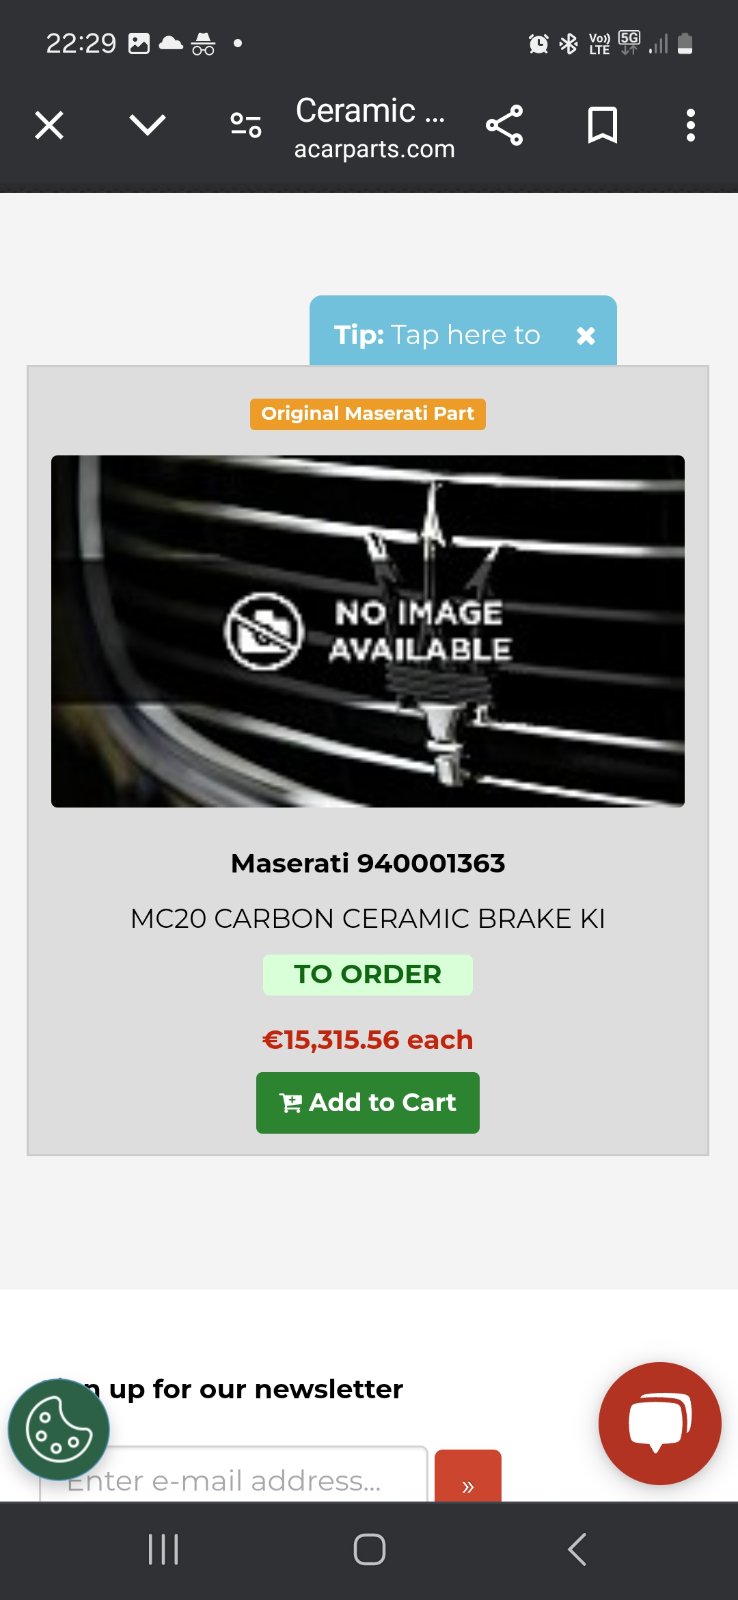Viewport: 738px width, 1600px height.
Task: Select the Original Maserati Part badge
Action: 368,414
